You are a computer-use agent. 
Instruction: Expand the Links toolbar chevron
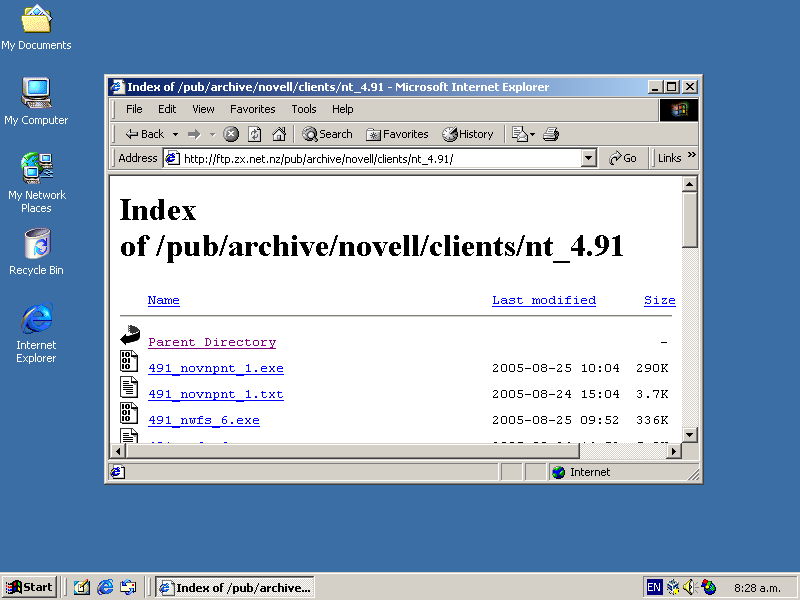(x=692, y=155)
